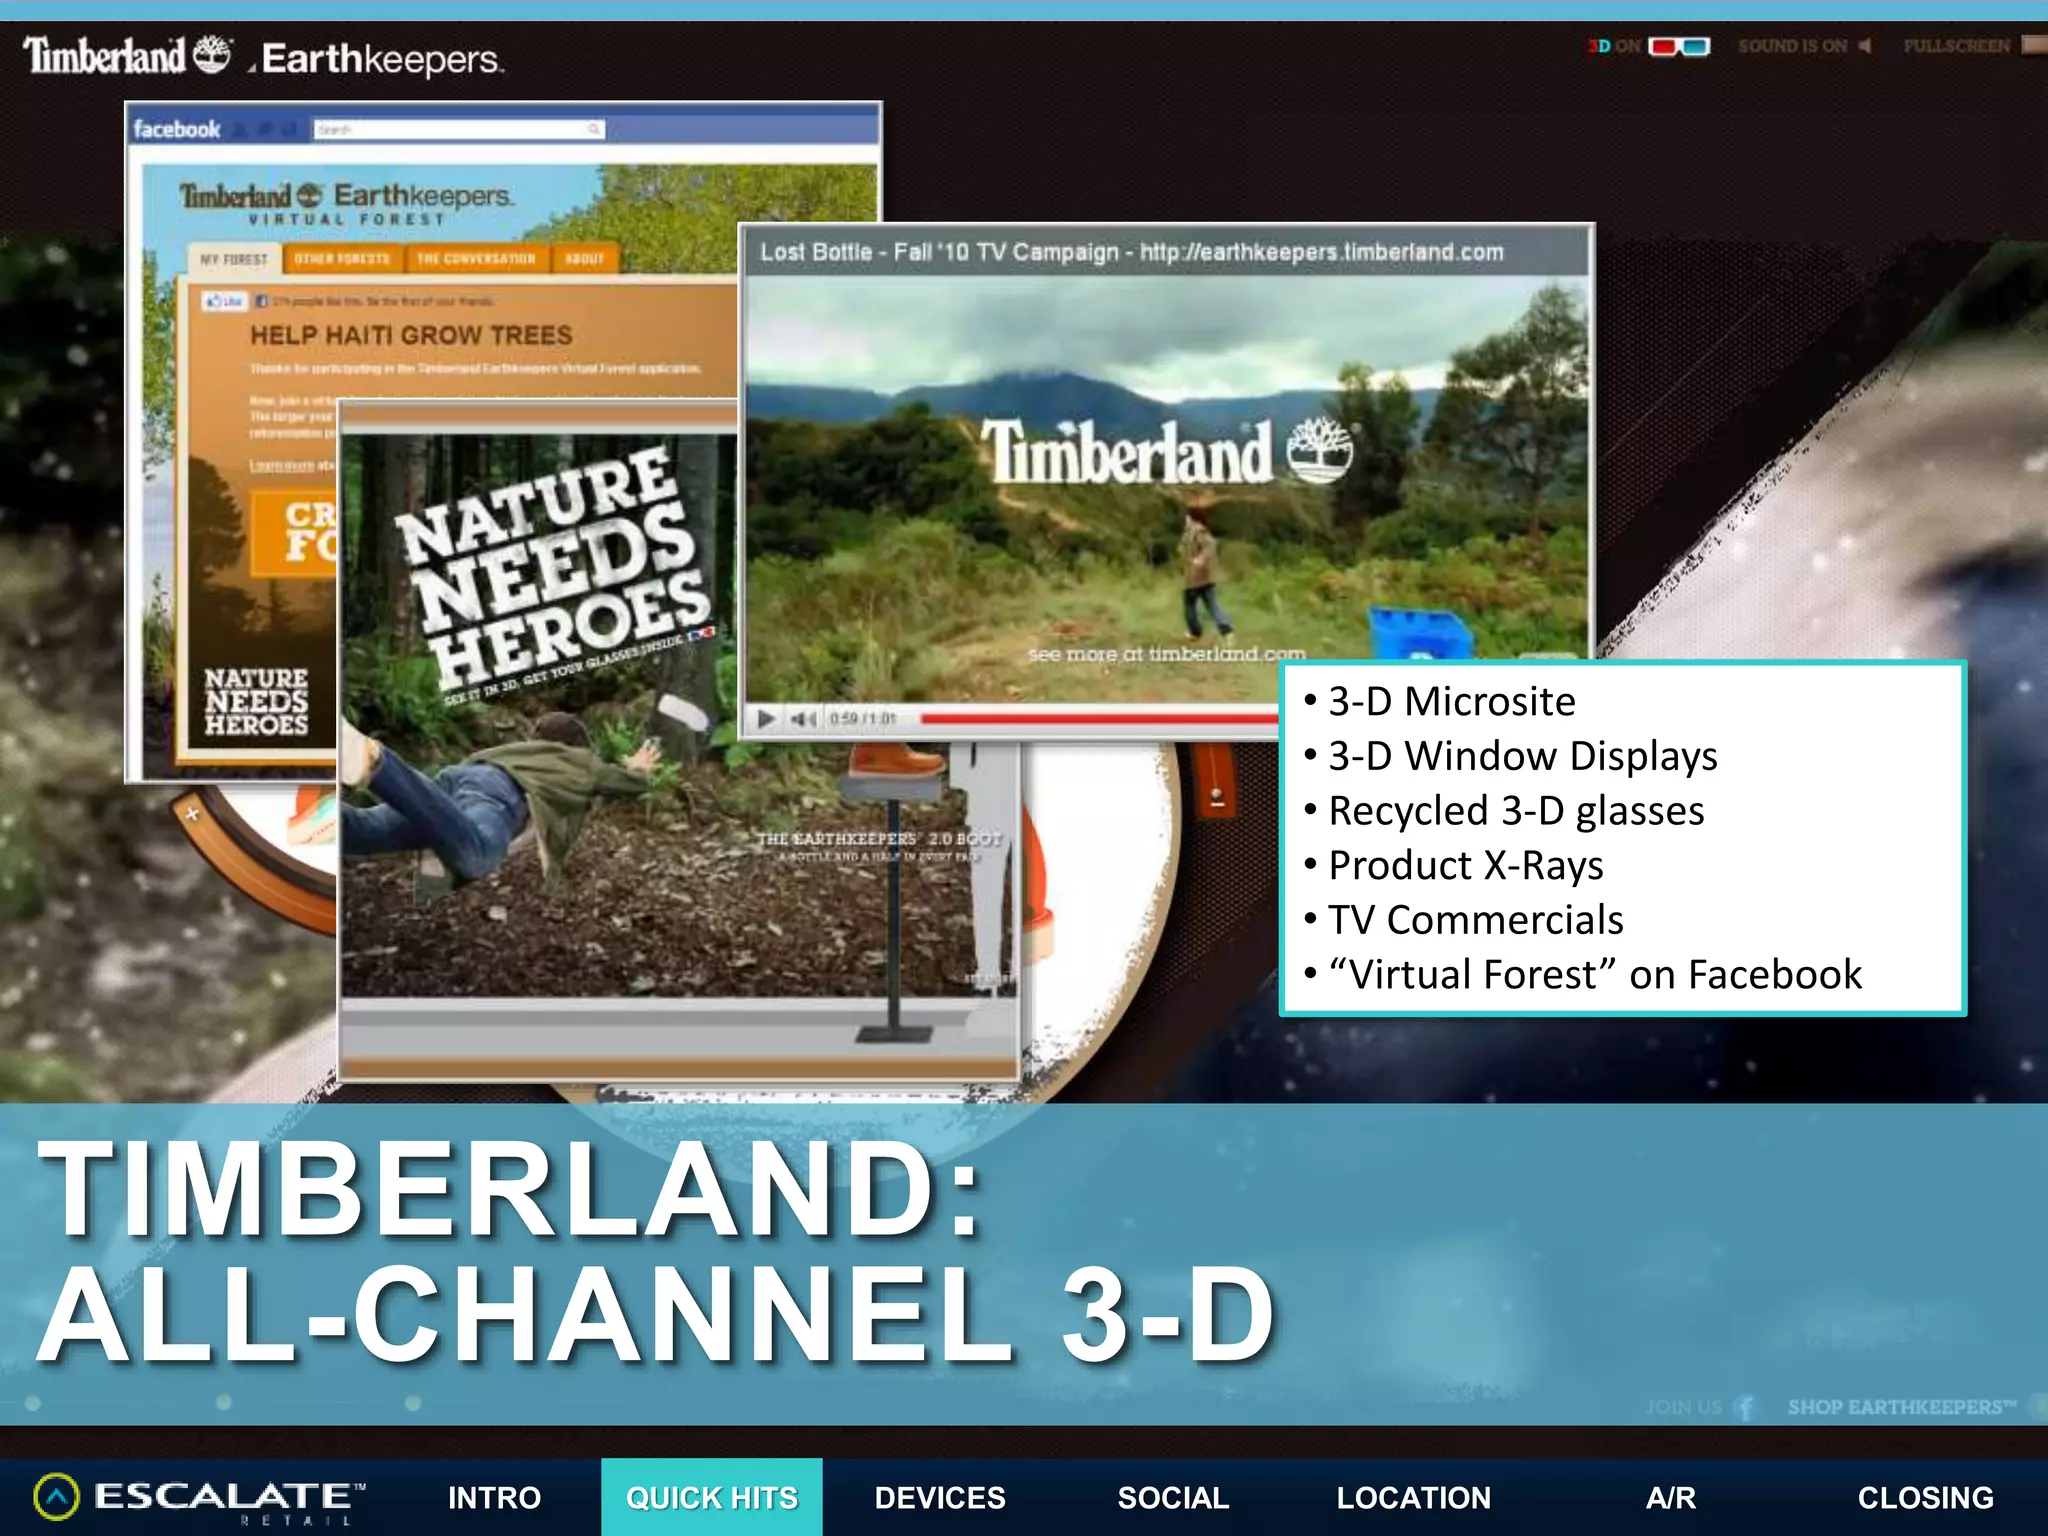Toggle 3D mode via the glasses icon
Image resolution: width=2048 pixels, height=1536 pixels.
click(1679, 47)
